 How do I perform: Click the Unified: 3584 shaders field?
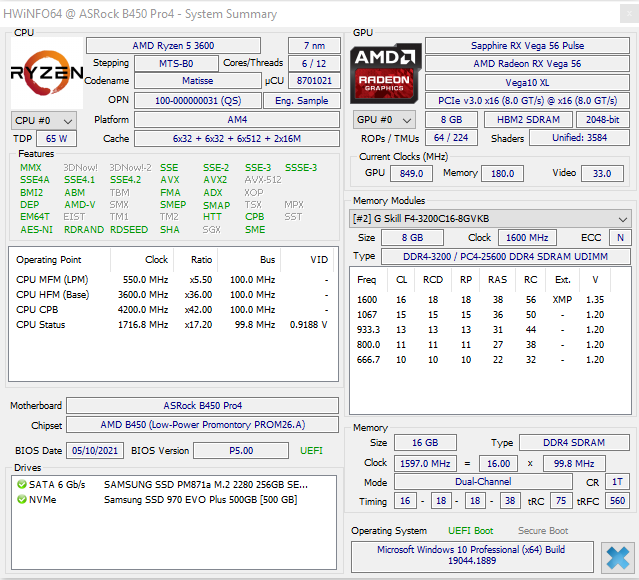(580, 138)
